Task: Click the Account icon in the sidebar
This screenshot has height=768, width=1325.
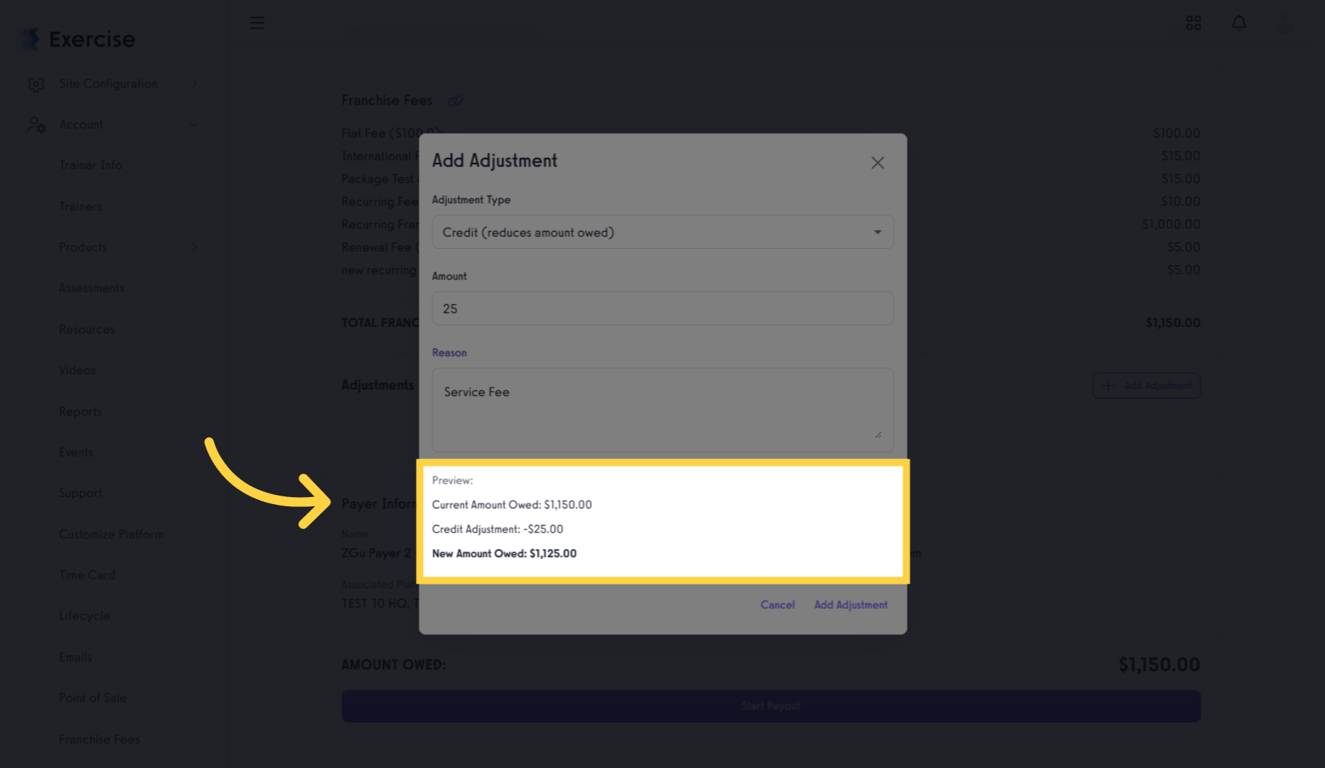Action: click(37, 124)
